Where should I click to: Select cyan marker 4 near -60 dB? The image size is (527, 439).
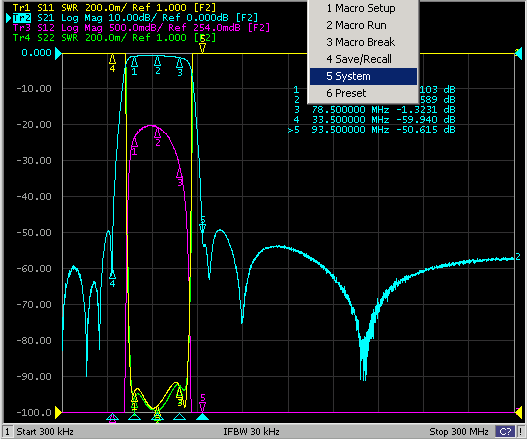click(112, 278)
